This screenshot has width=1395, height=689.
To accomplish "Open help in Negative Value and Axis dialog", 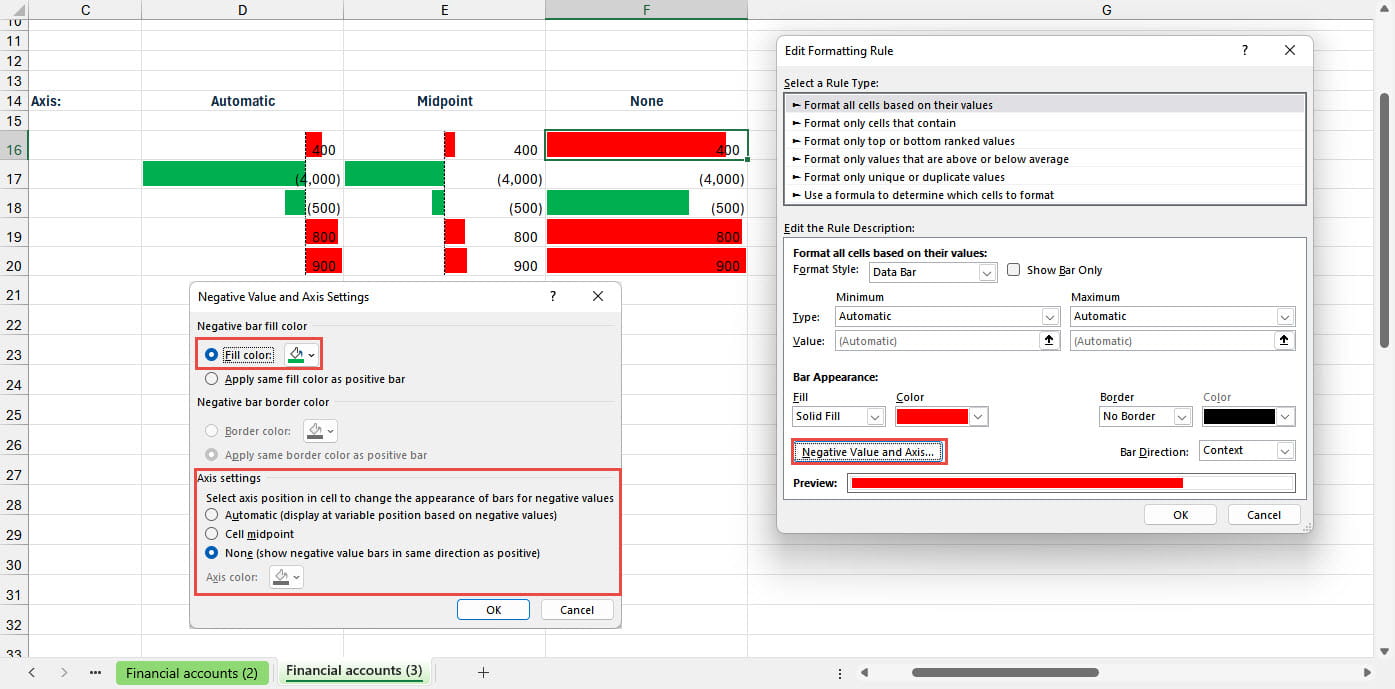I will click(x=553, y=297).
